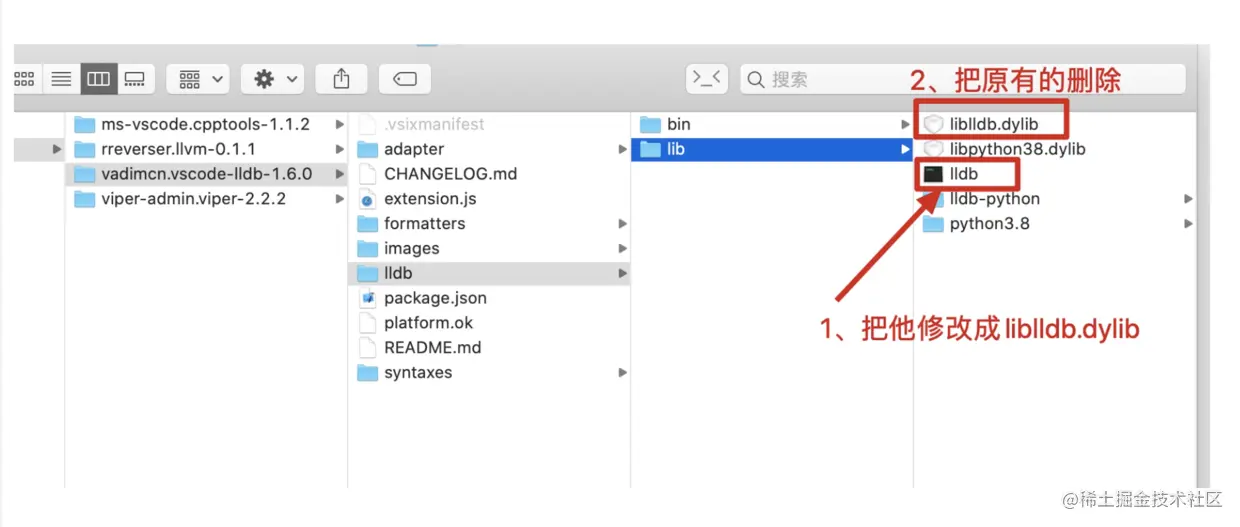
Task: Open the group-by arrangement dropdown
Action: click(x=198, y=79)
